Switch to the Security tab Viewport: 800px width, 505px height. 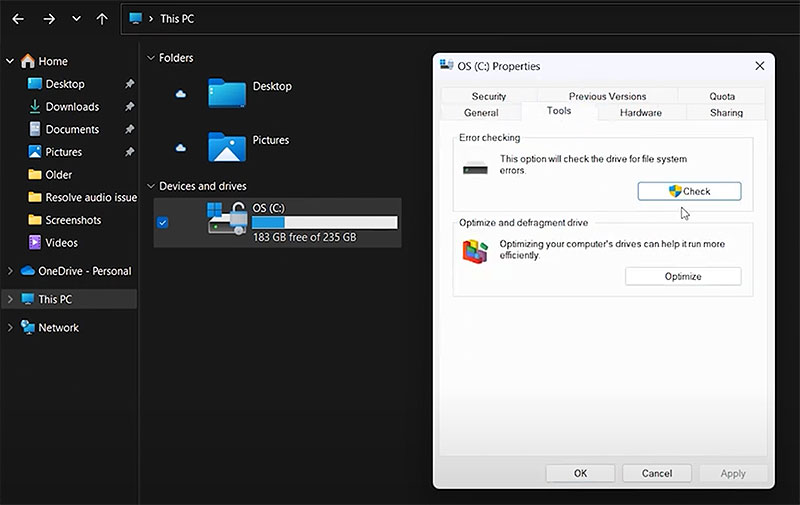pyautogui.click(x=488, y=96)
